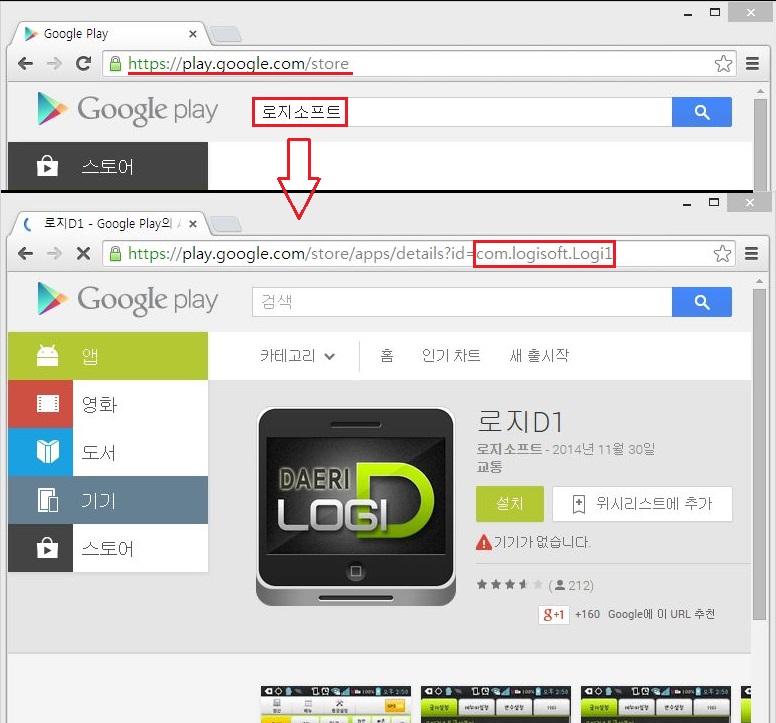Click forward arrow in top browser window
Screen dimensions: 776x723
click(x=54, y=63)
